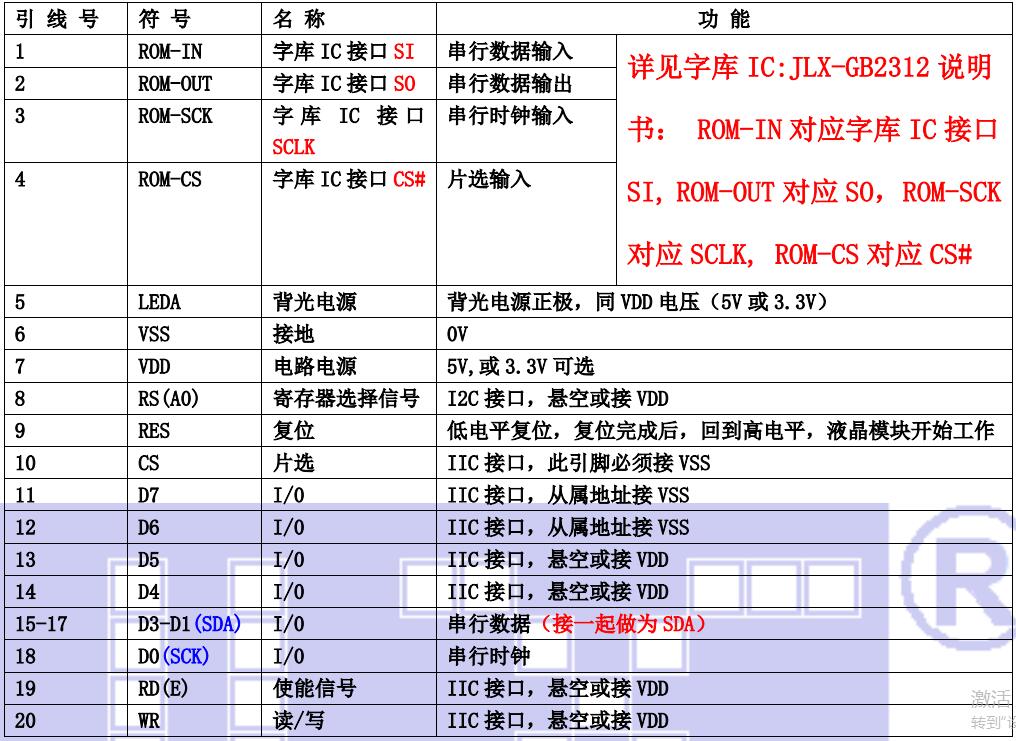
Task: Click the red SCLK label
Action: (293, 147)
